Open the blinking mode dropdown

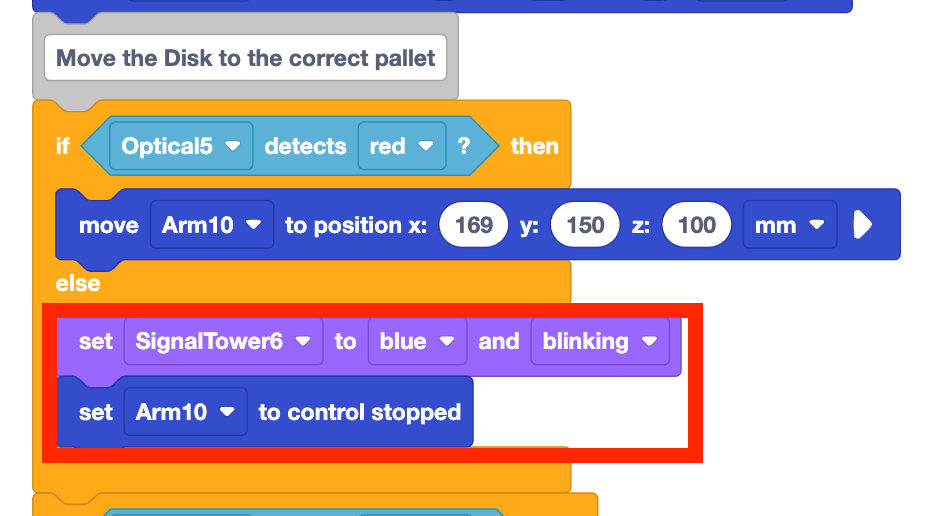tap(600, 341)
